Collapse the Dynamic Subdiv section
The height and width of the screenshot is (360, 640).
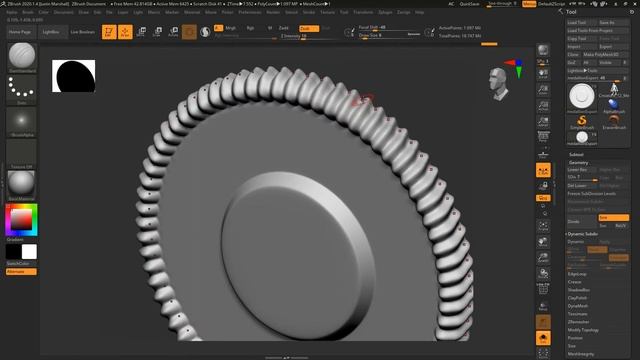pos(583,234)
